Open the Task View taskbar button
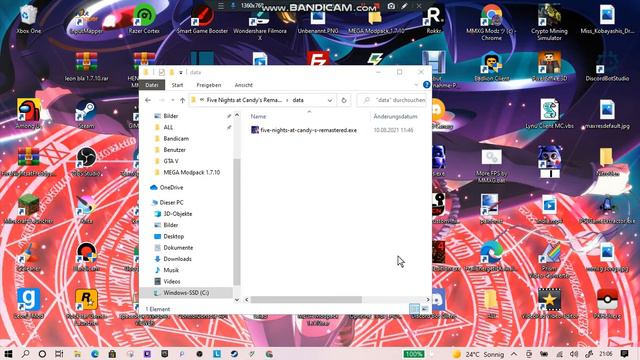Screen dimensions: 640x360 click(59, 354)
